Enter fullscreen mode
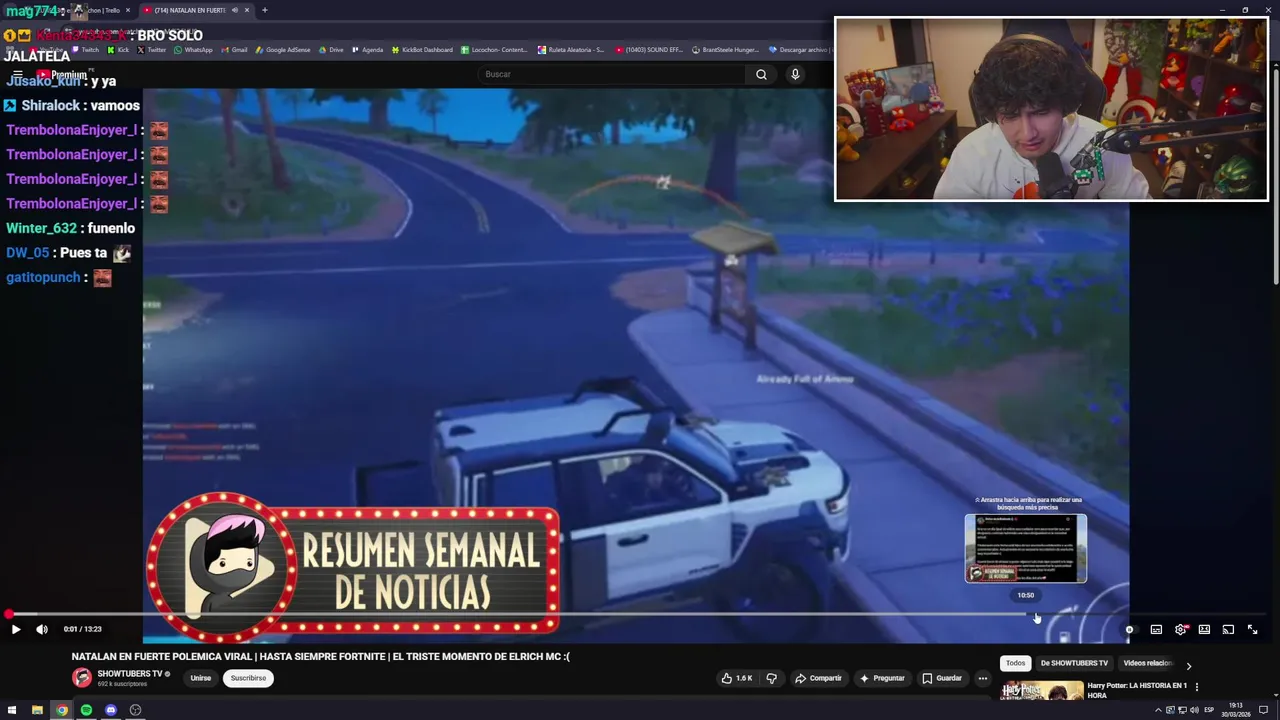1280x720 pixels. pyautogui.click(x=1252, y=629)
